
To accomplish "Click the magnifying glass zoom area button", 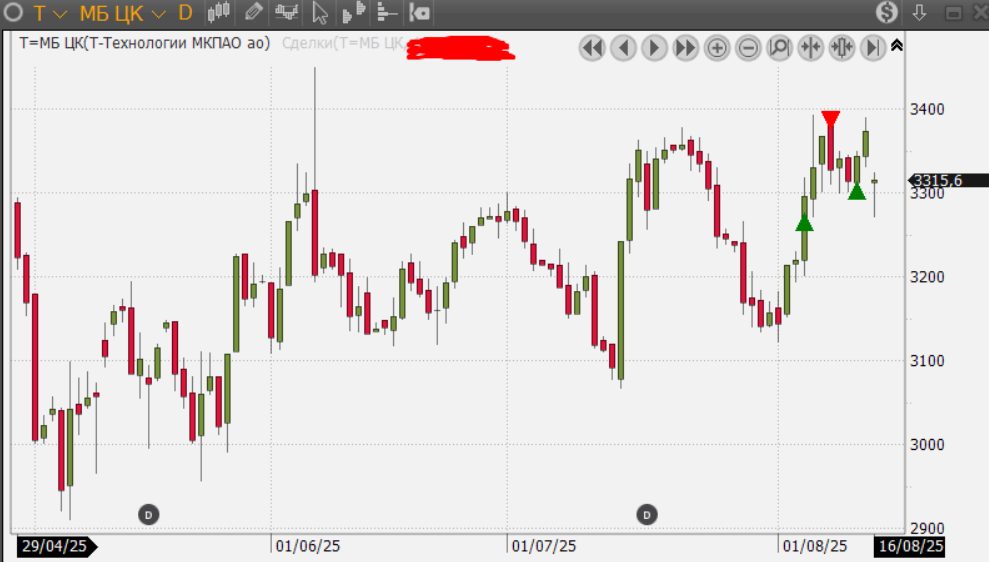I will click(779, 47).
